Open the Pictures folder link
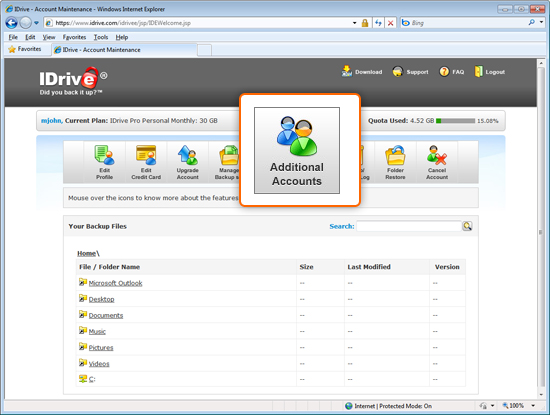The width and height of the screenshot is (550, 415). coord(101,348)
